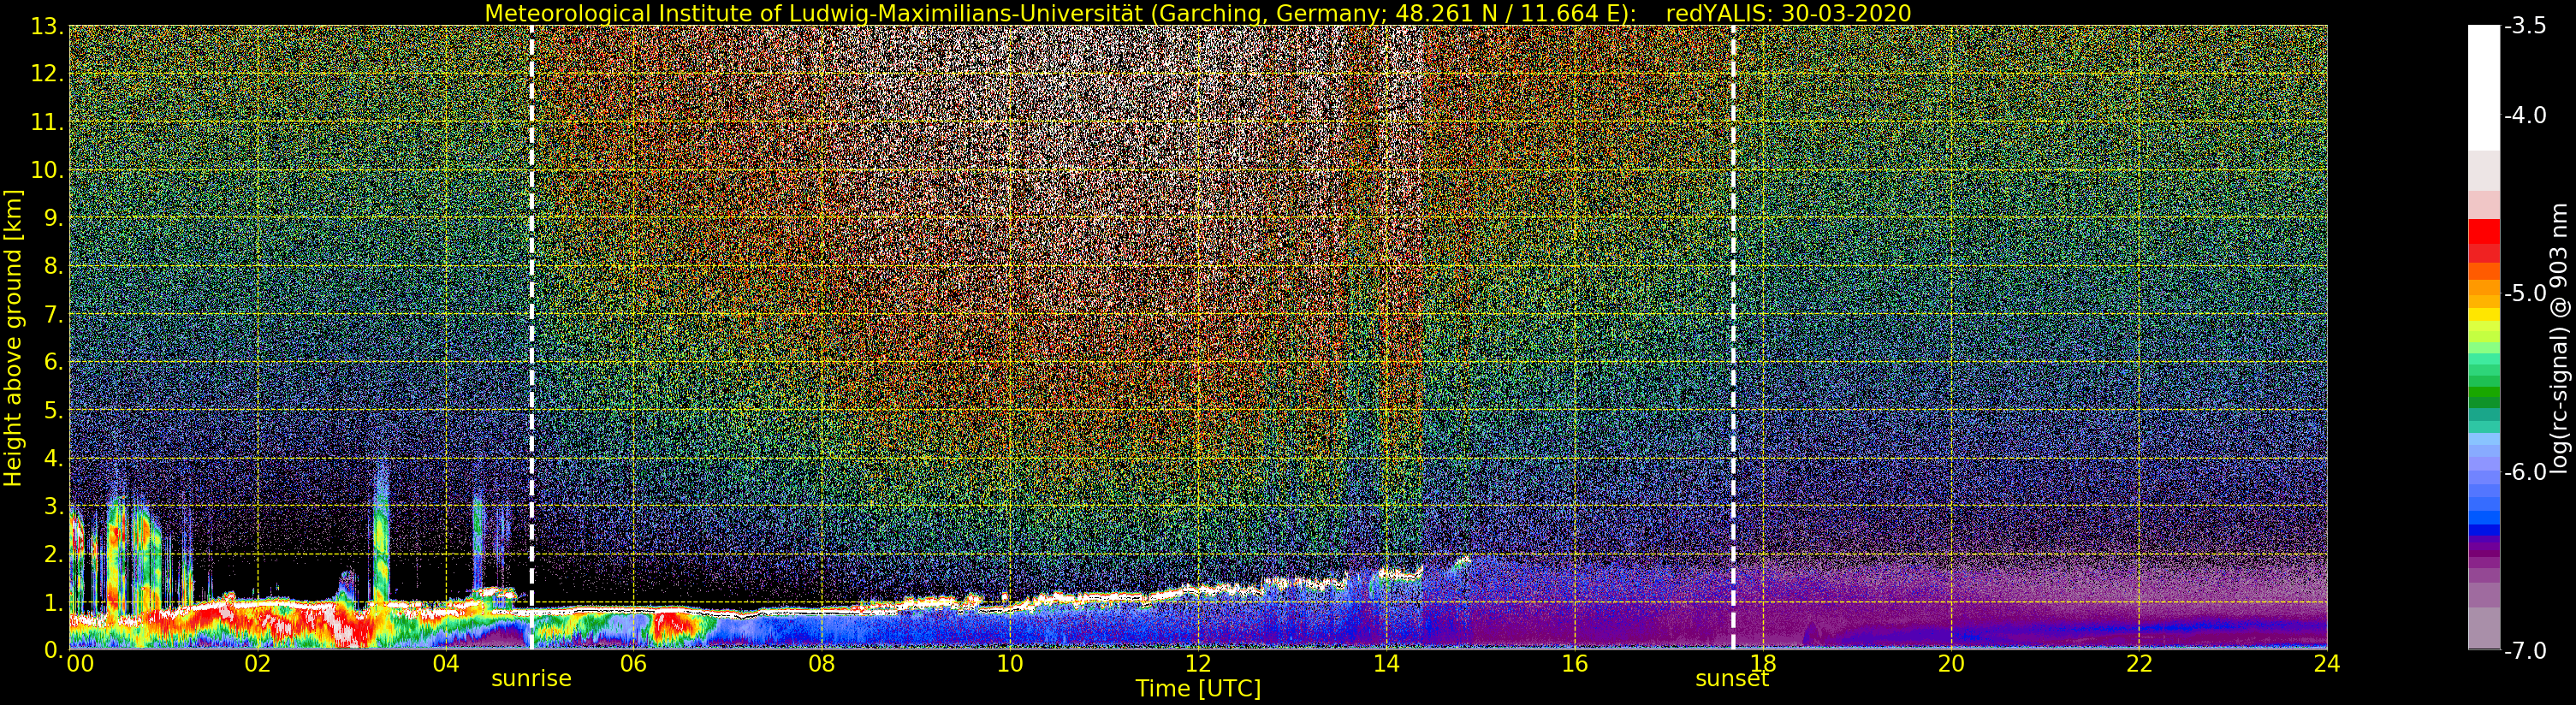This screenshot has height=705, width=2576.
Task: Click the "11." height axis tick label
Action: (x=46, y=122)
